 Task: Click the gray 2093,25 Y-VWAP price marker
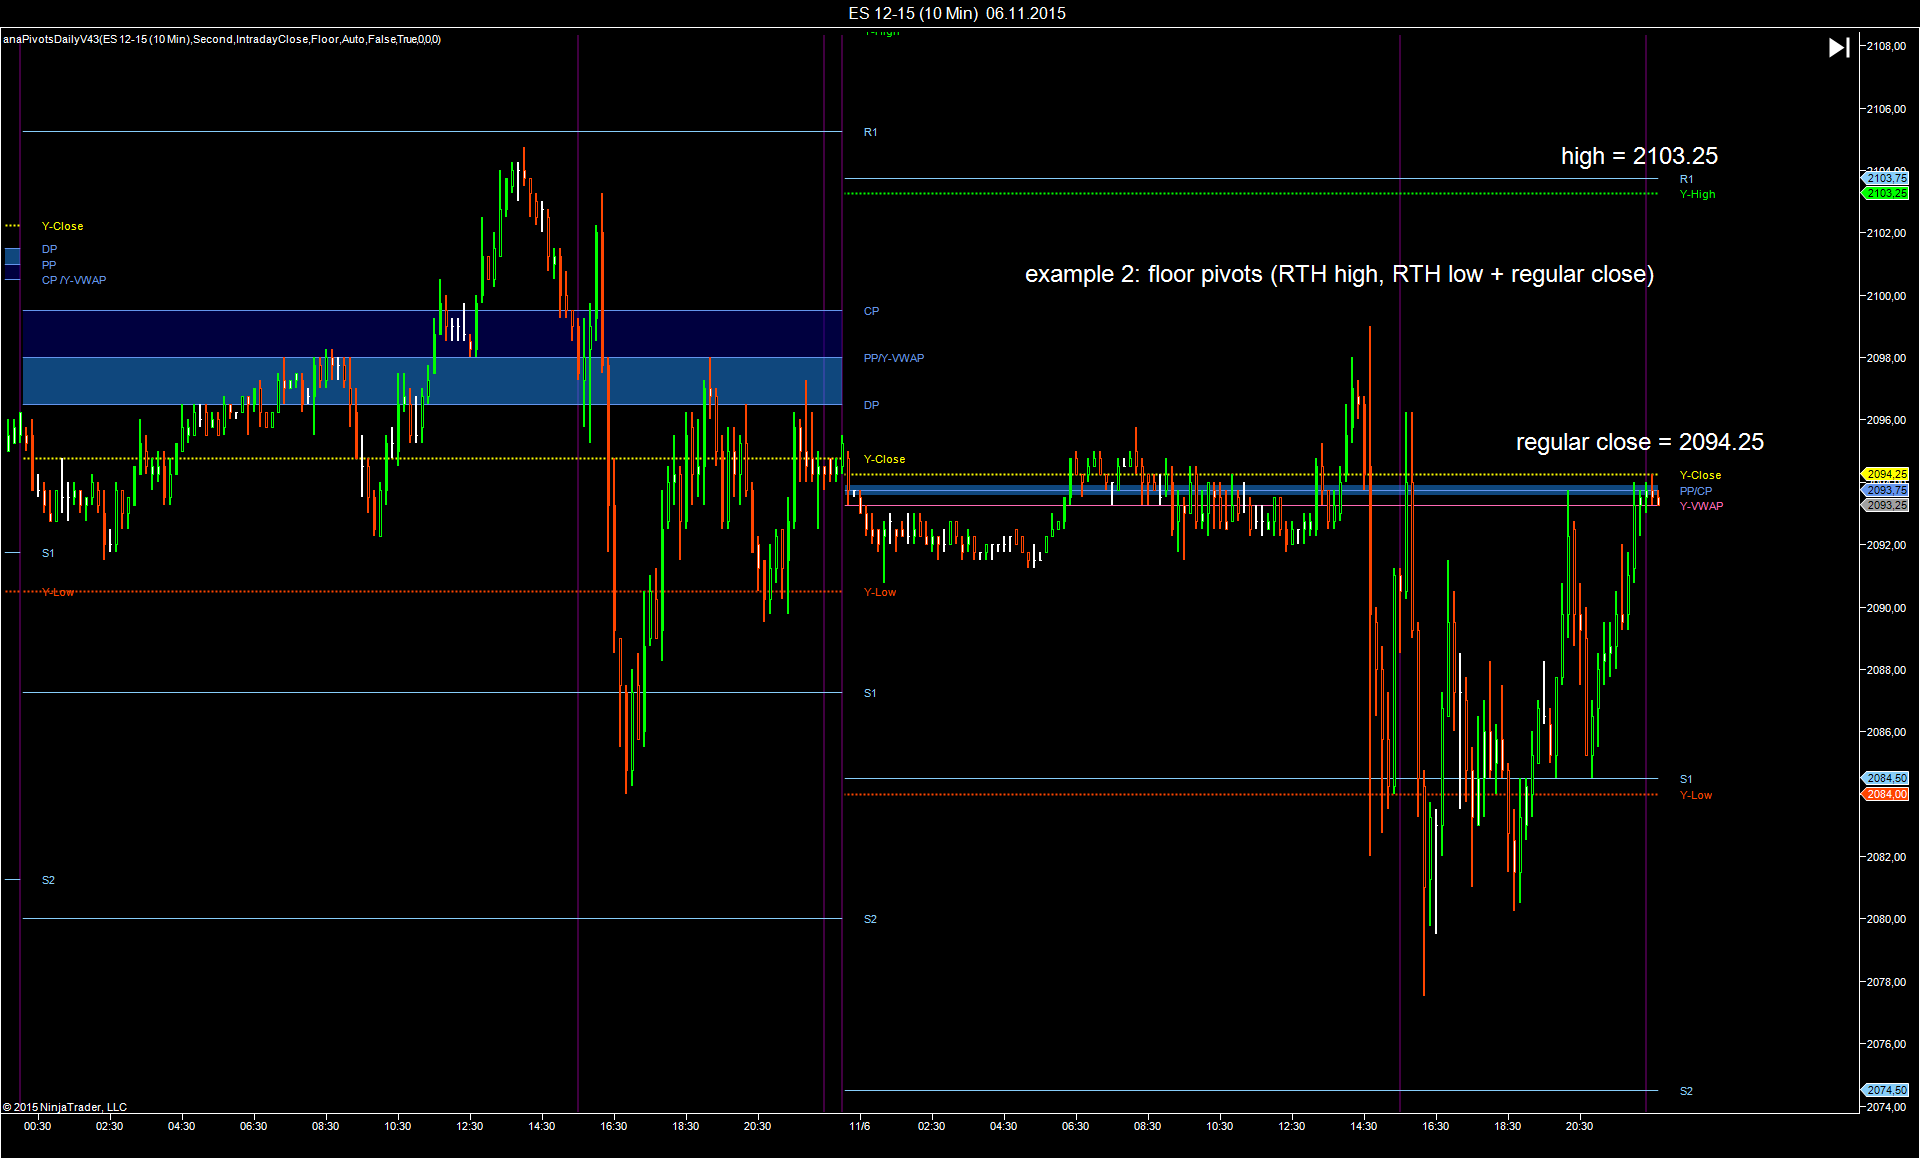coord(1886,506)
